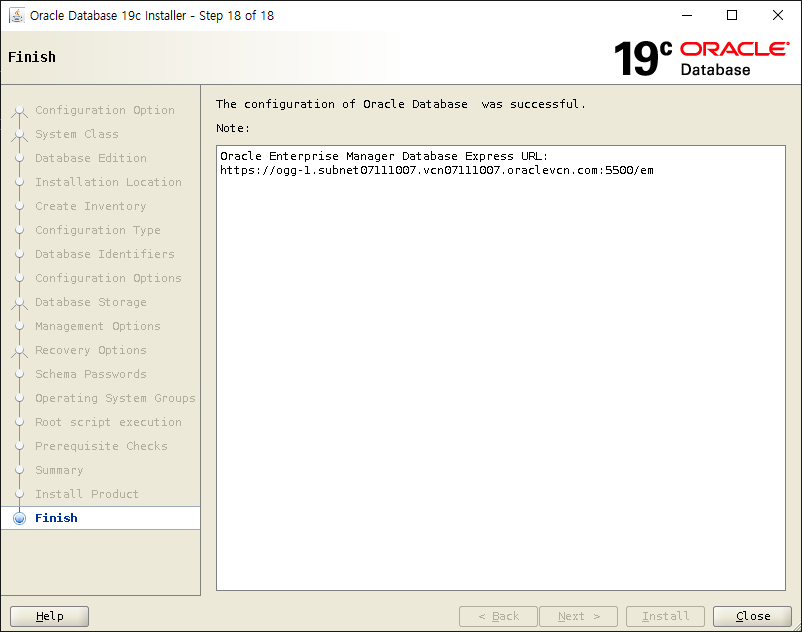This screenshot has width=802, height=632.
Task: Select Database Identifiers step
Action: pos(104,254)
